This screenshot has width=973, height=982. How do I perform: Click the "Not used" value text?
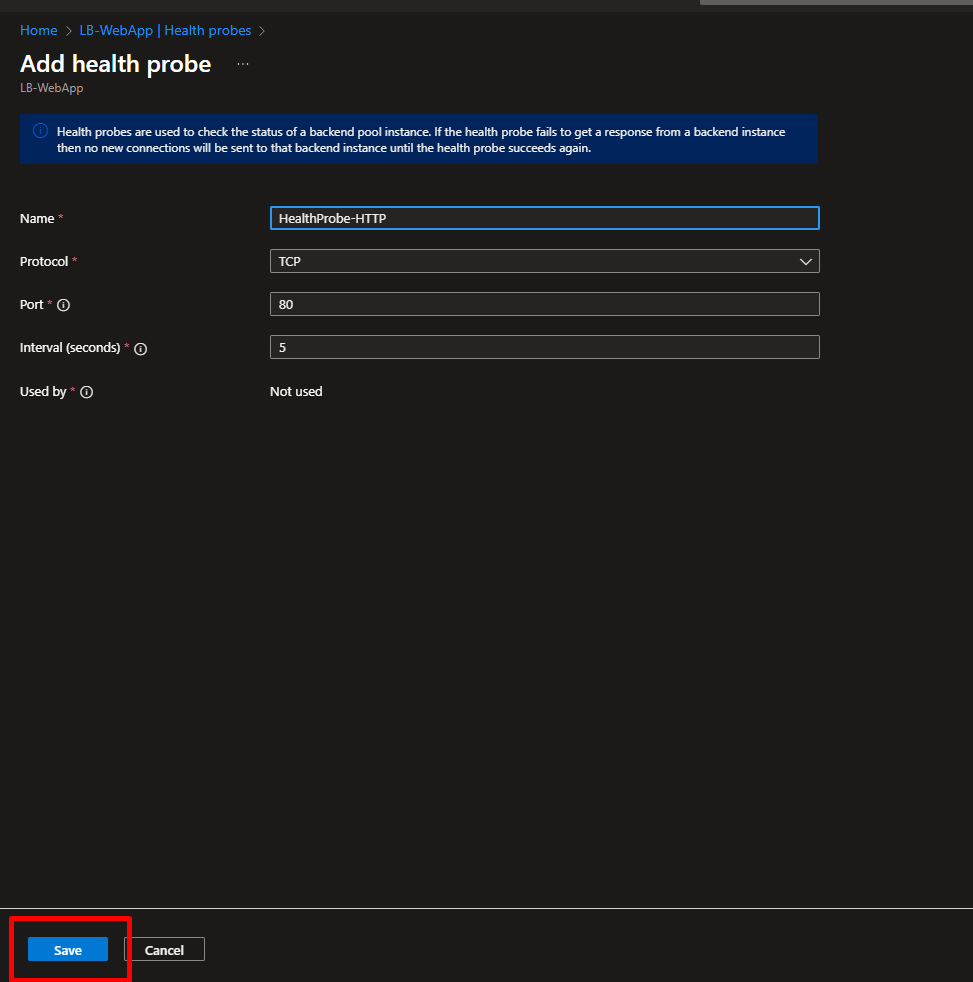click(296, 392)
